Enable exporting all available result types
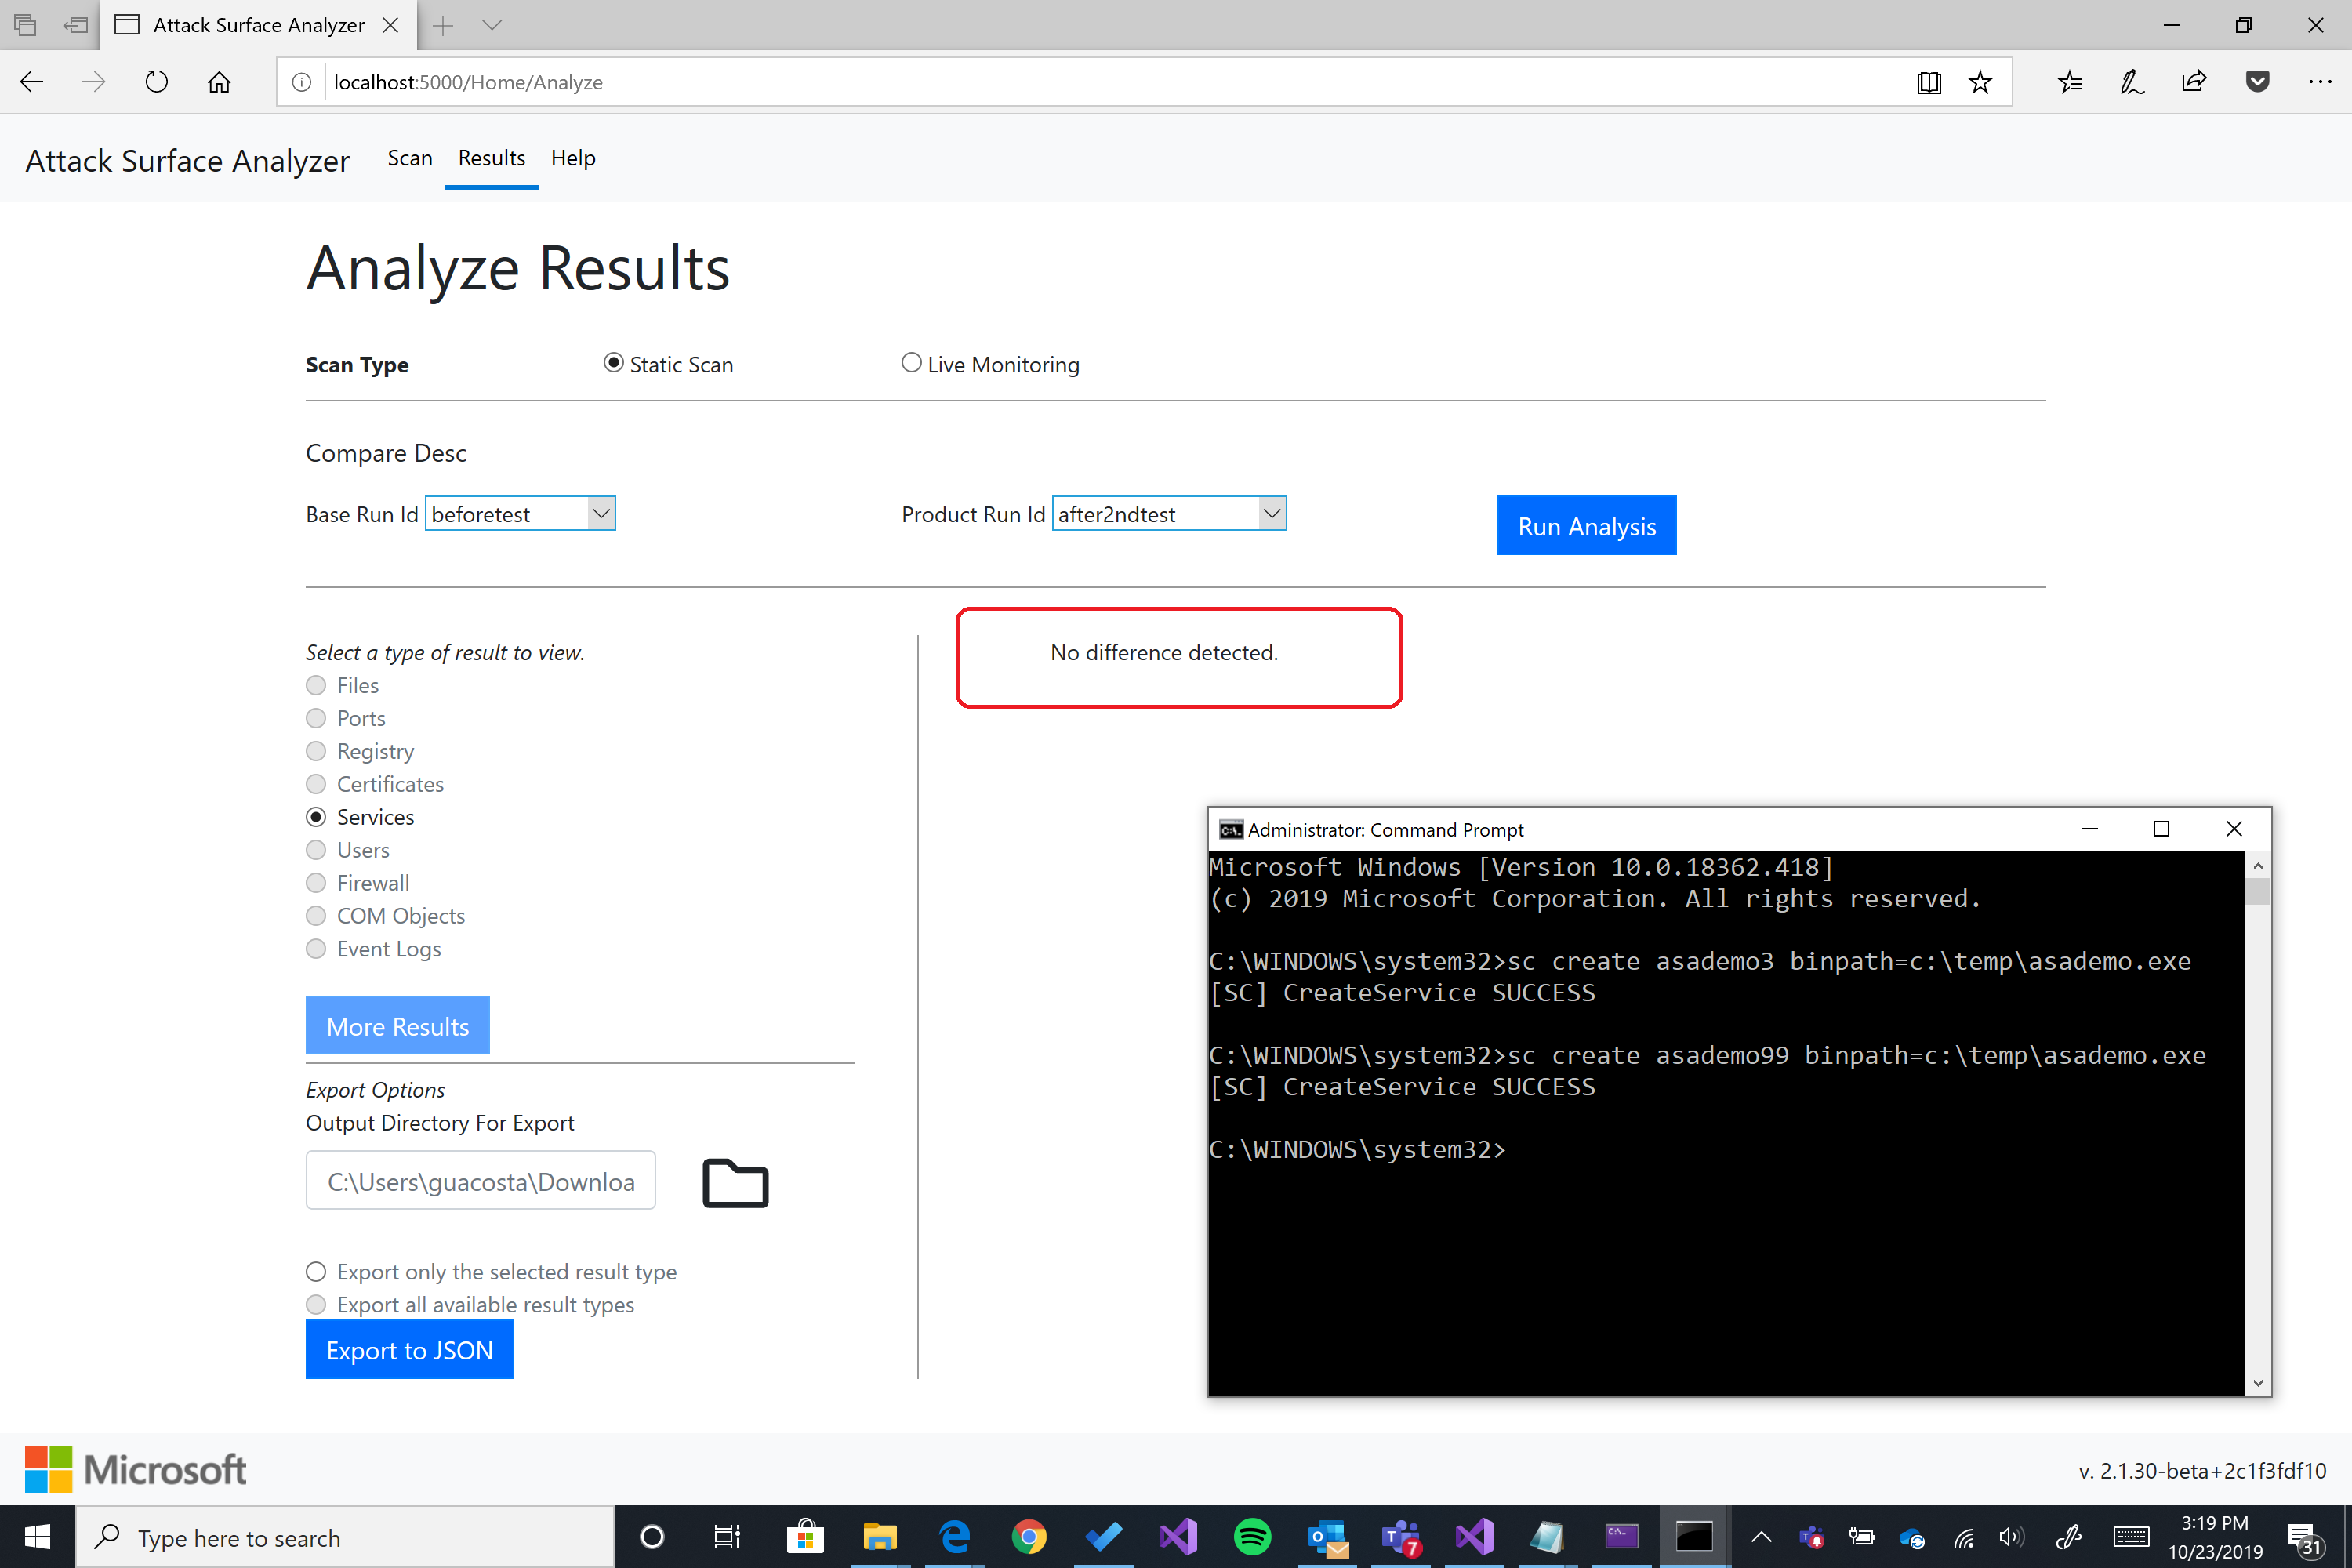The width and height of the screenshot is (2352, 1568). [316, 1304]
